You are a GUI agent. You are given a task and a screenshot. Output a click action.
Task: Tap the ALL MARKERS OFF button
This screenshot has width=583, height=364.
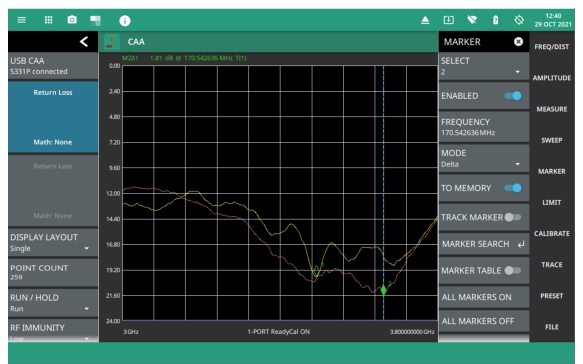coord(484,321)
